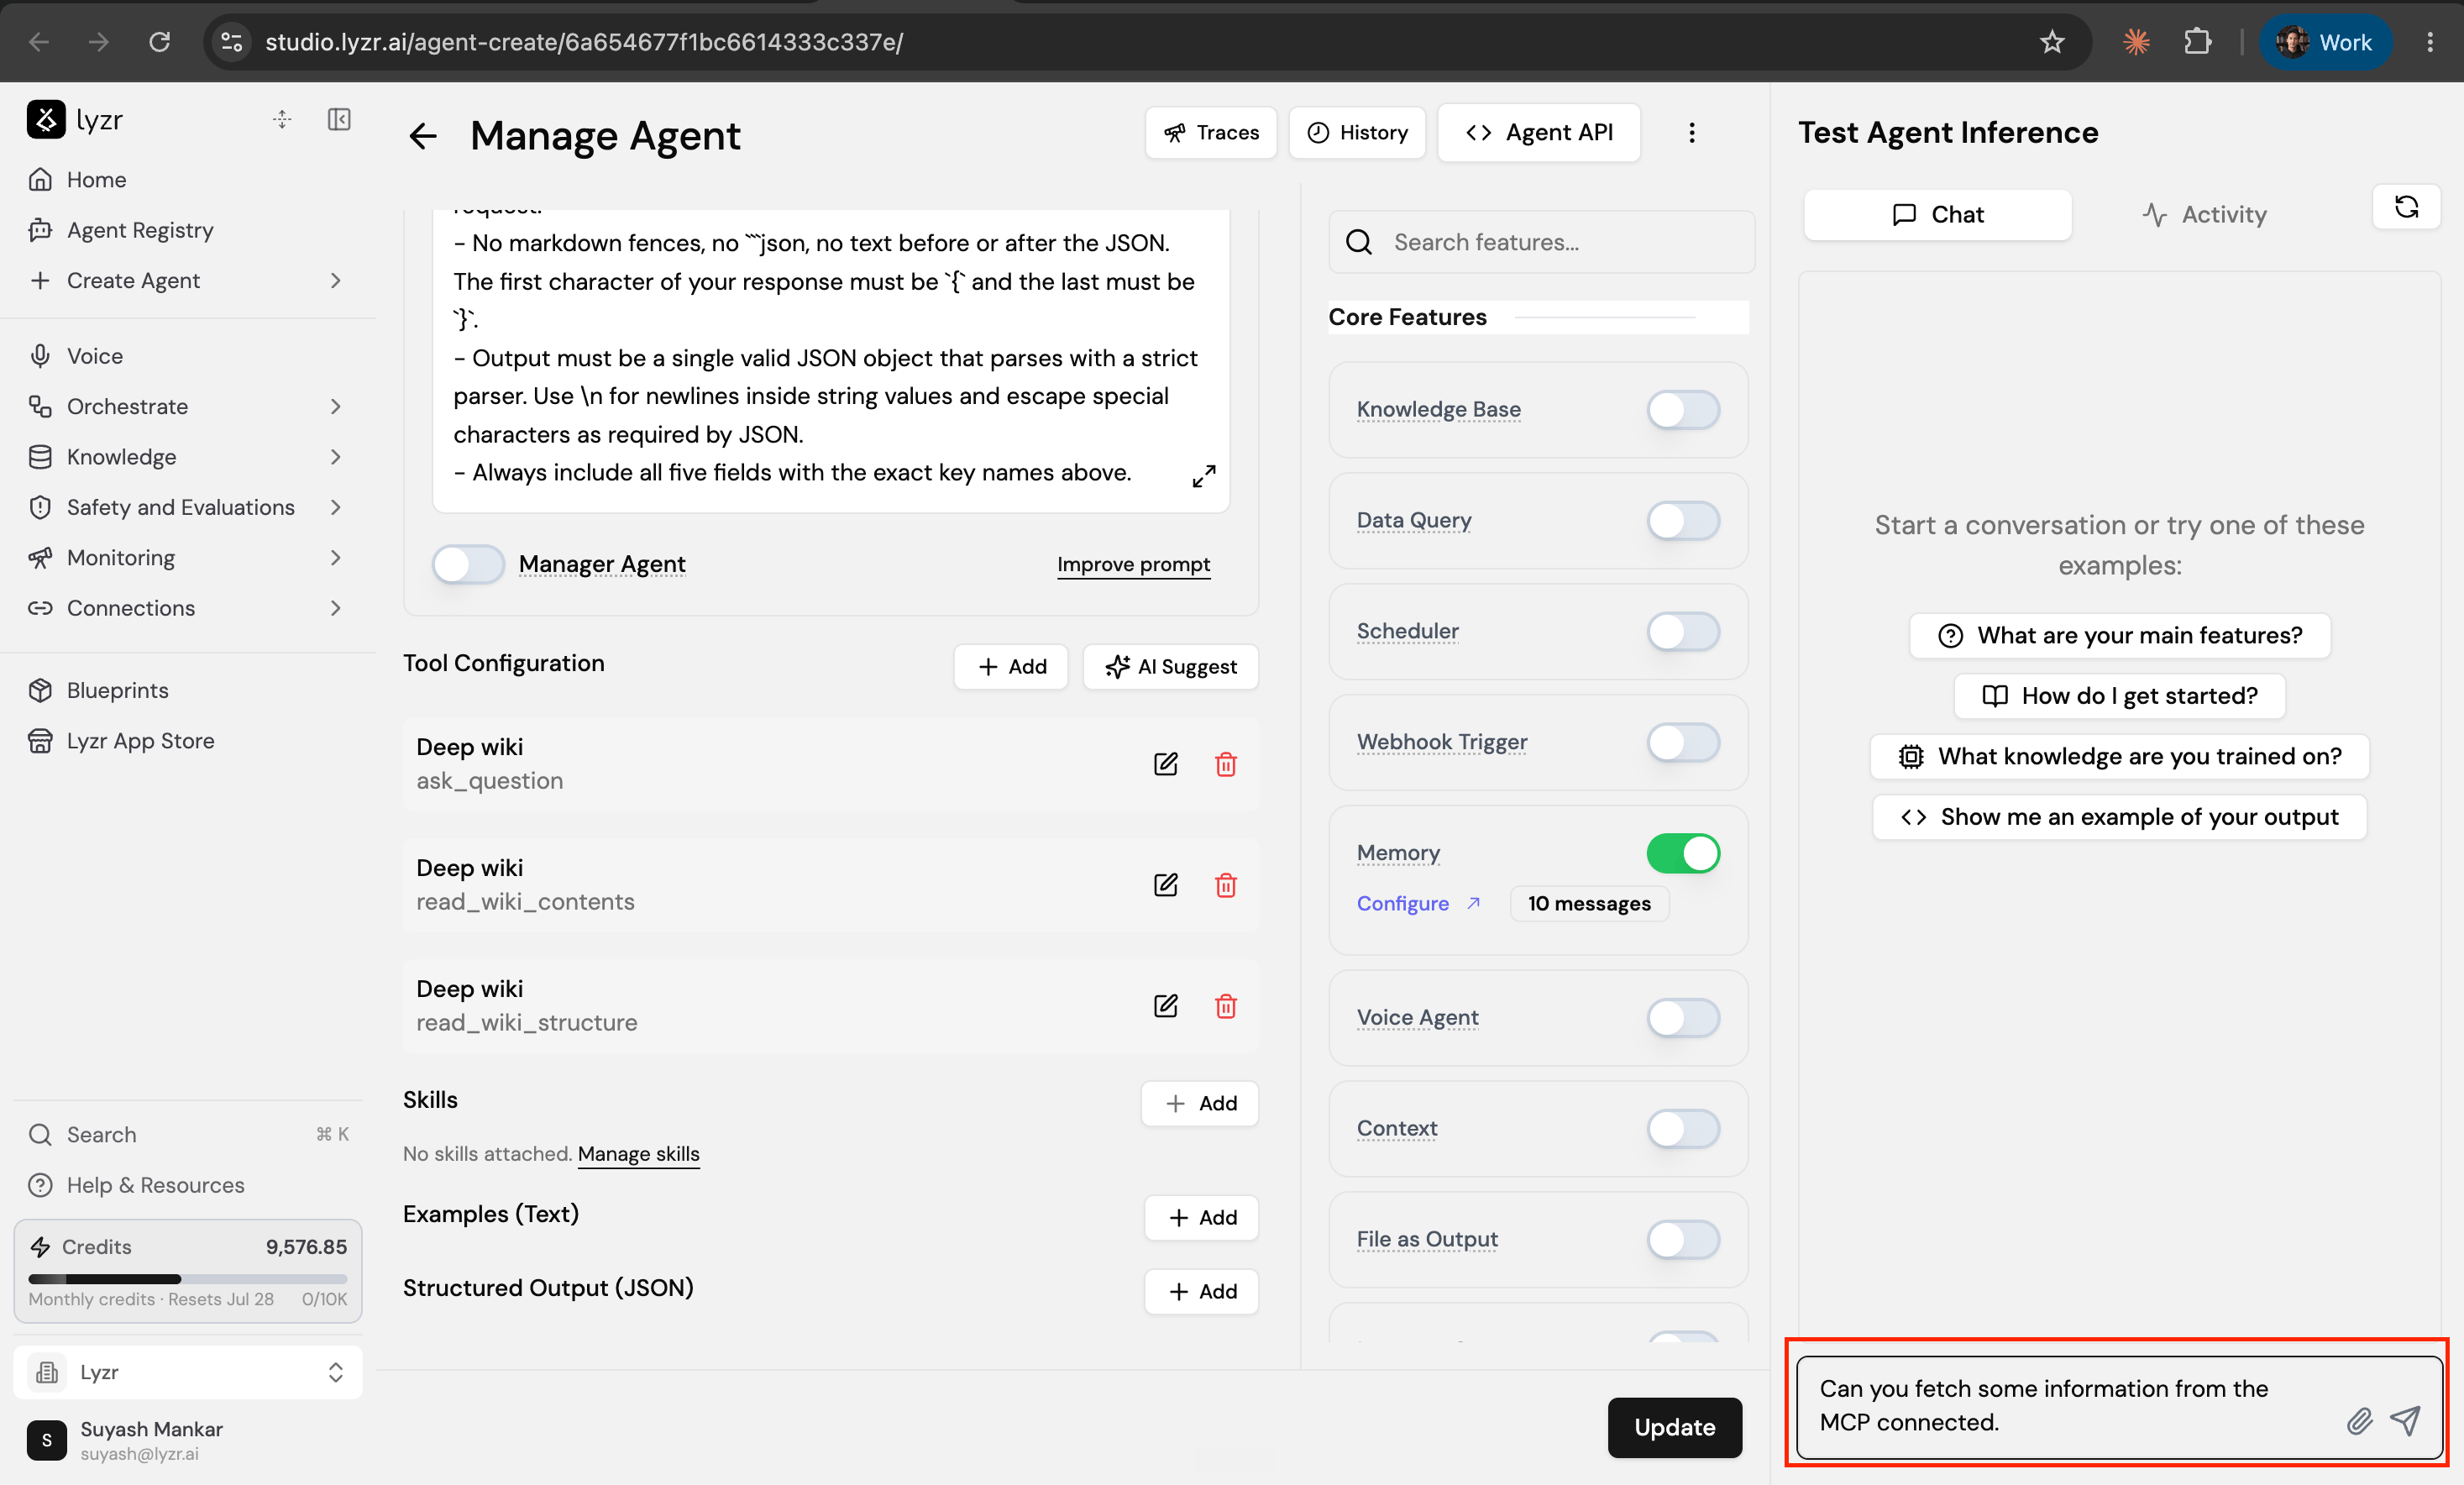Open sidebar Search
This screenshot has height=1485, width=2464.
click(x=188, y=1135)
